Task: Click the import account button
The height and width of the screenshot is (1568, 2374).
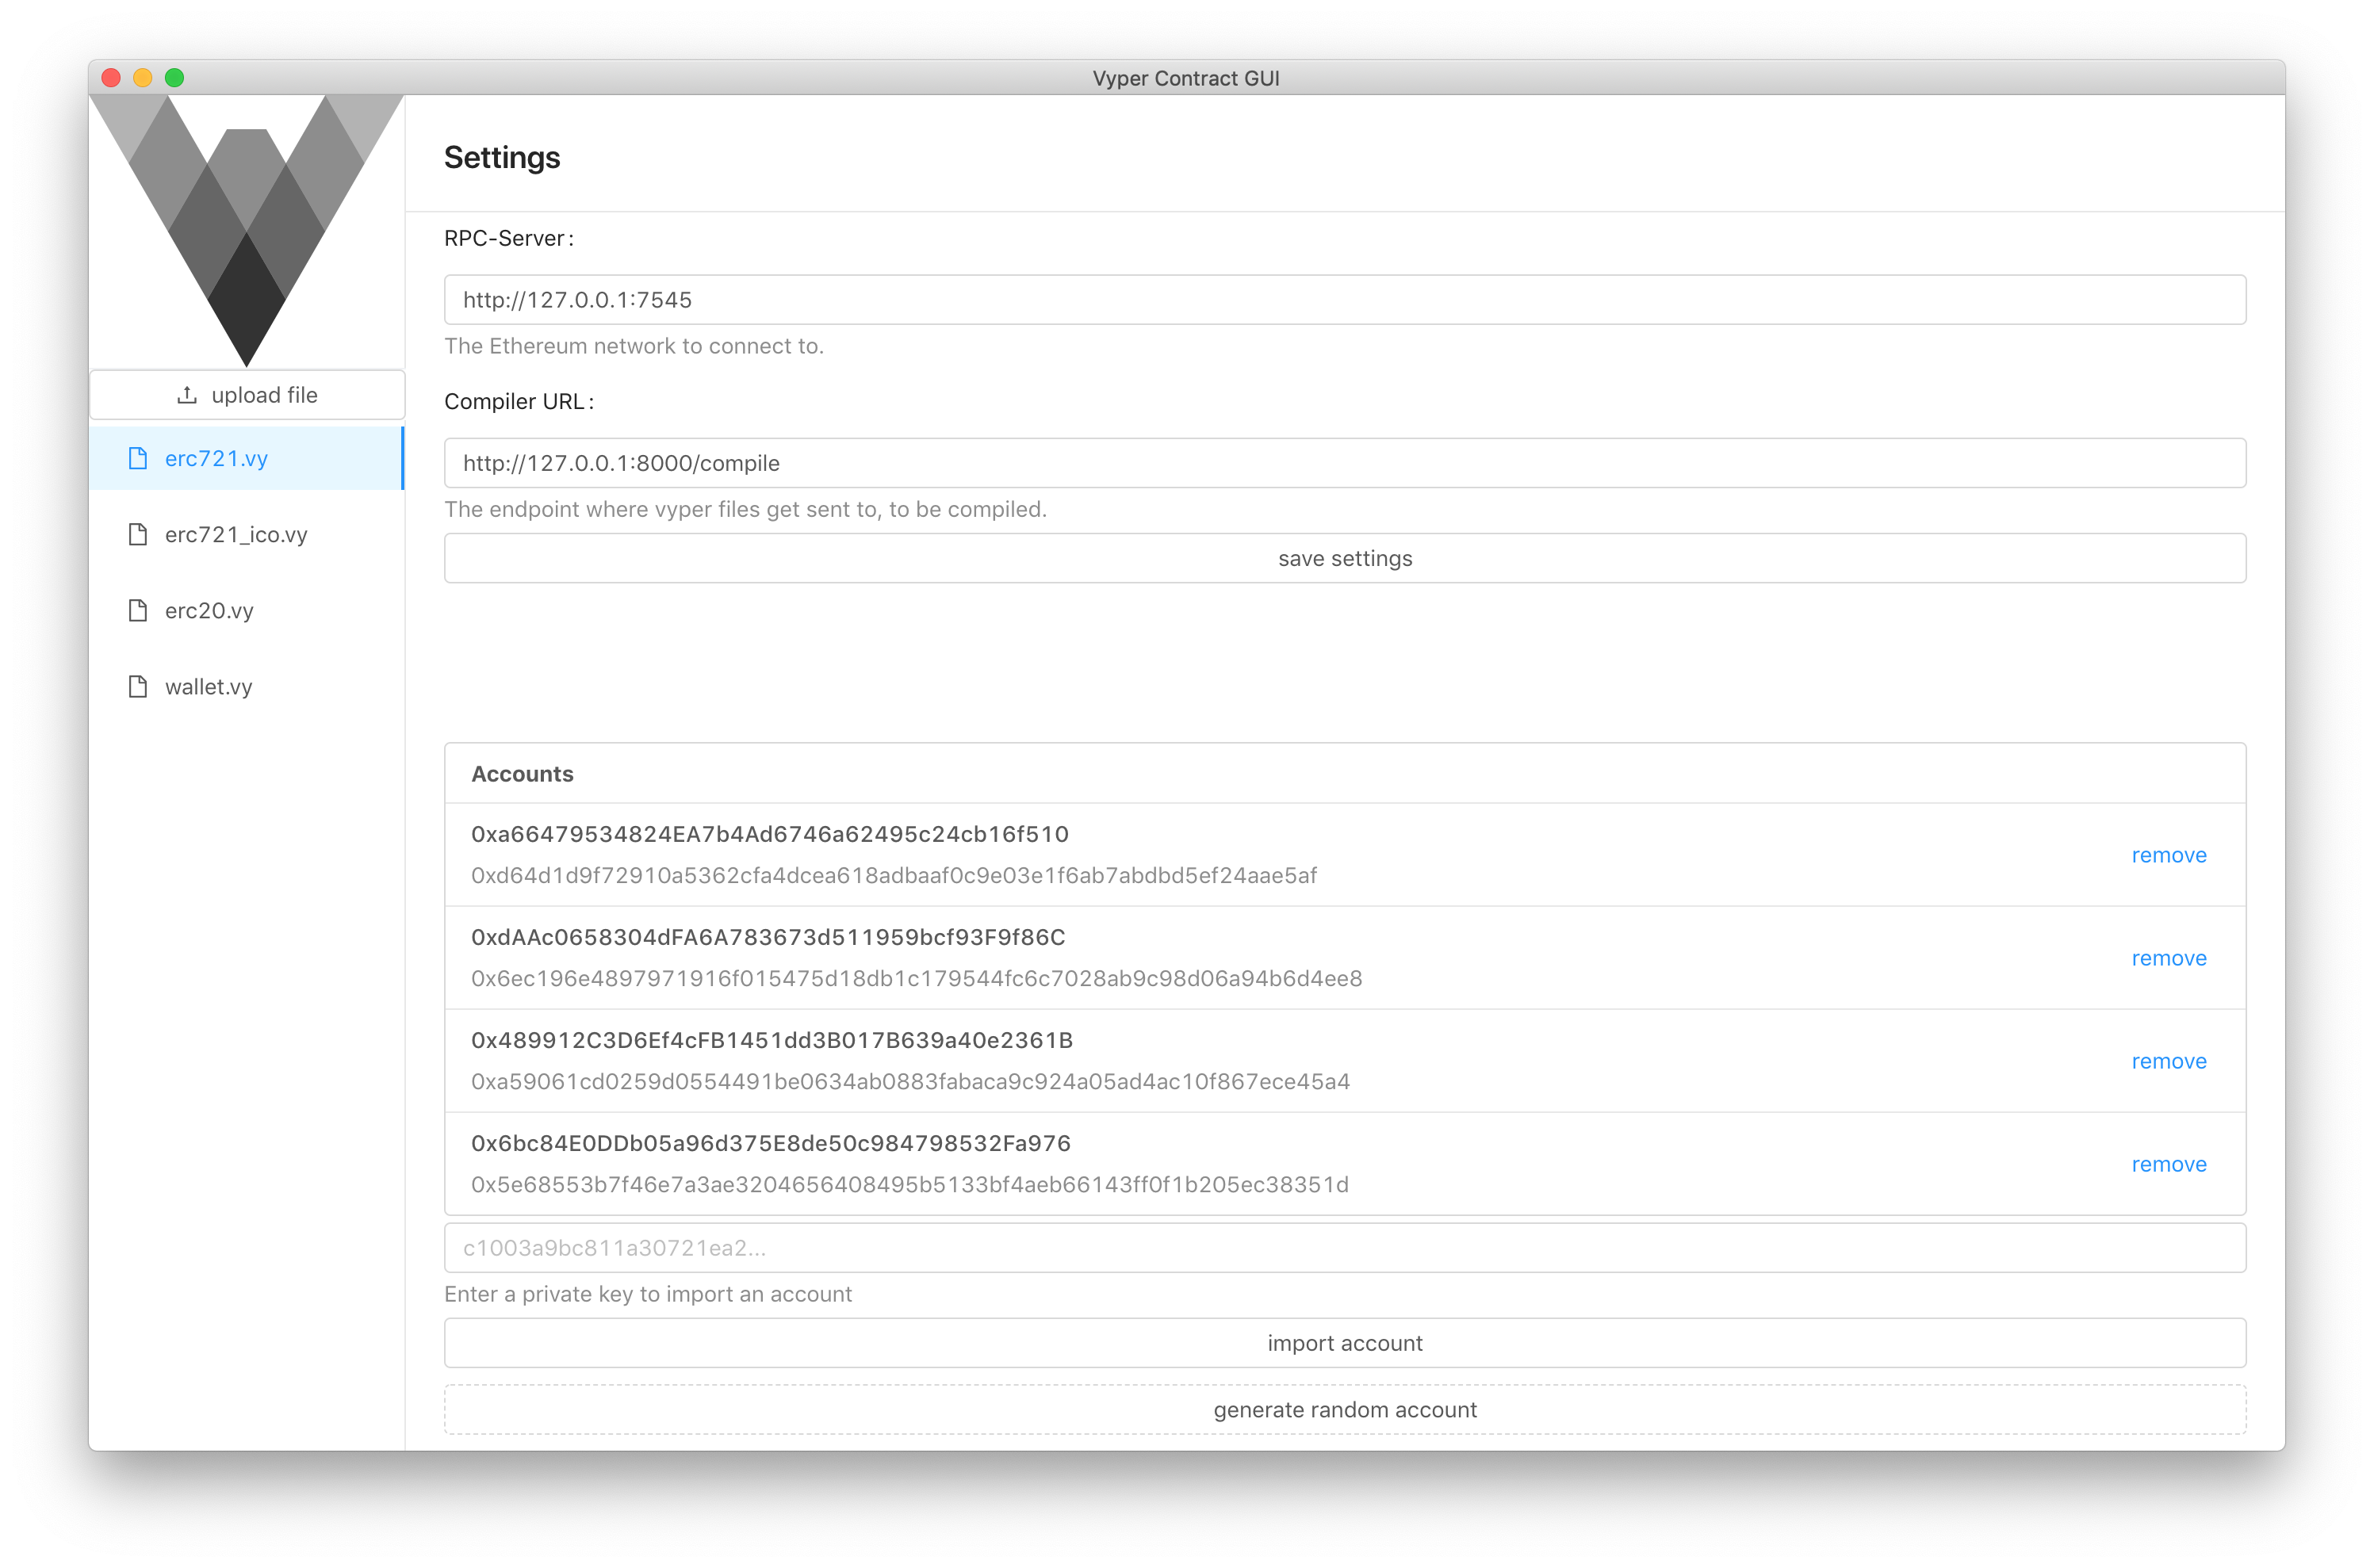Action: tap(1344, 1342)
